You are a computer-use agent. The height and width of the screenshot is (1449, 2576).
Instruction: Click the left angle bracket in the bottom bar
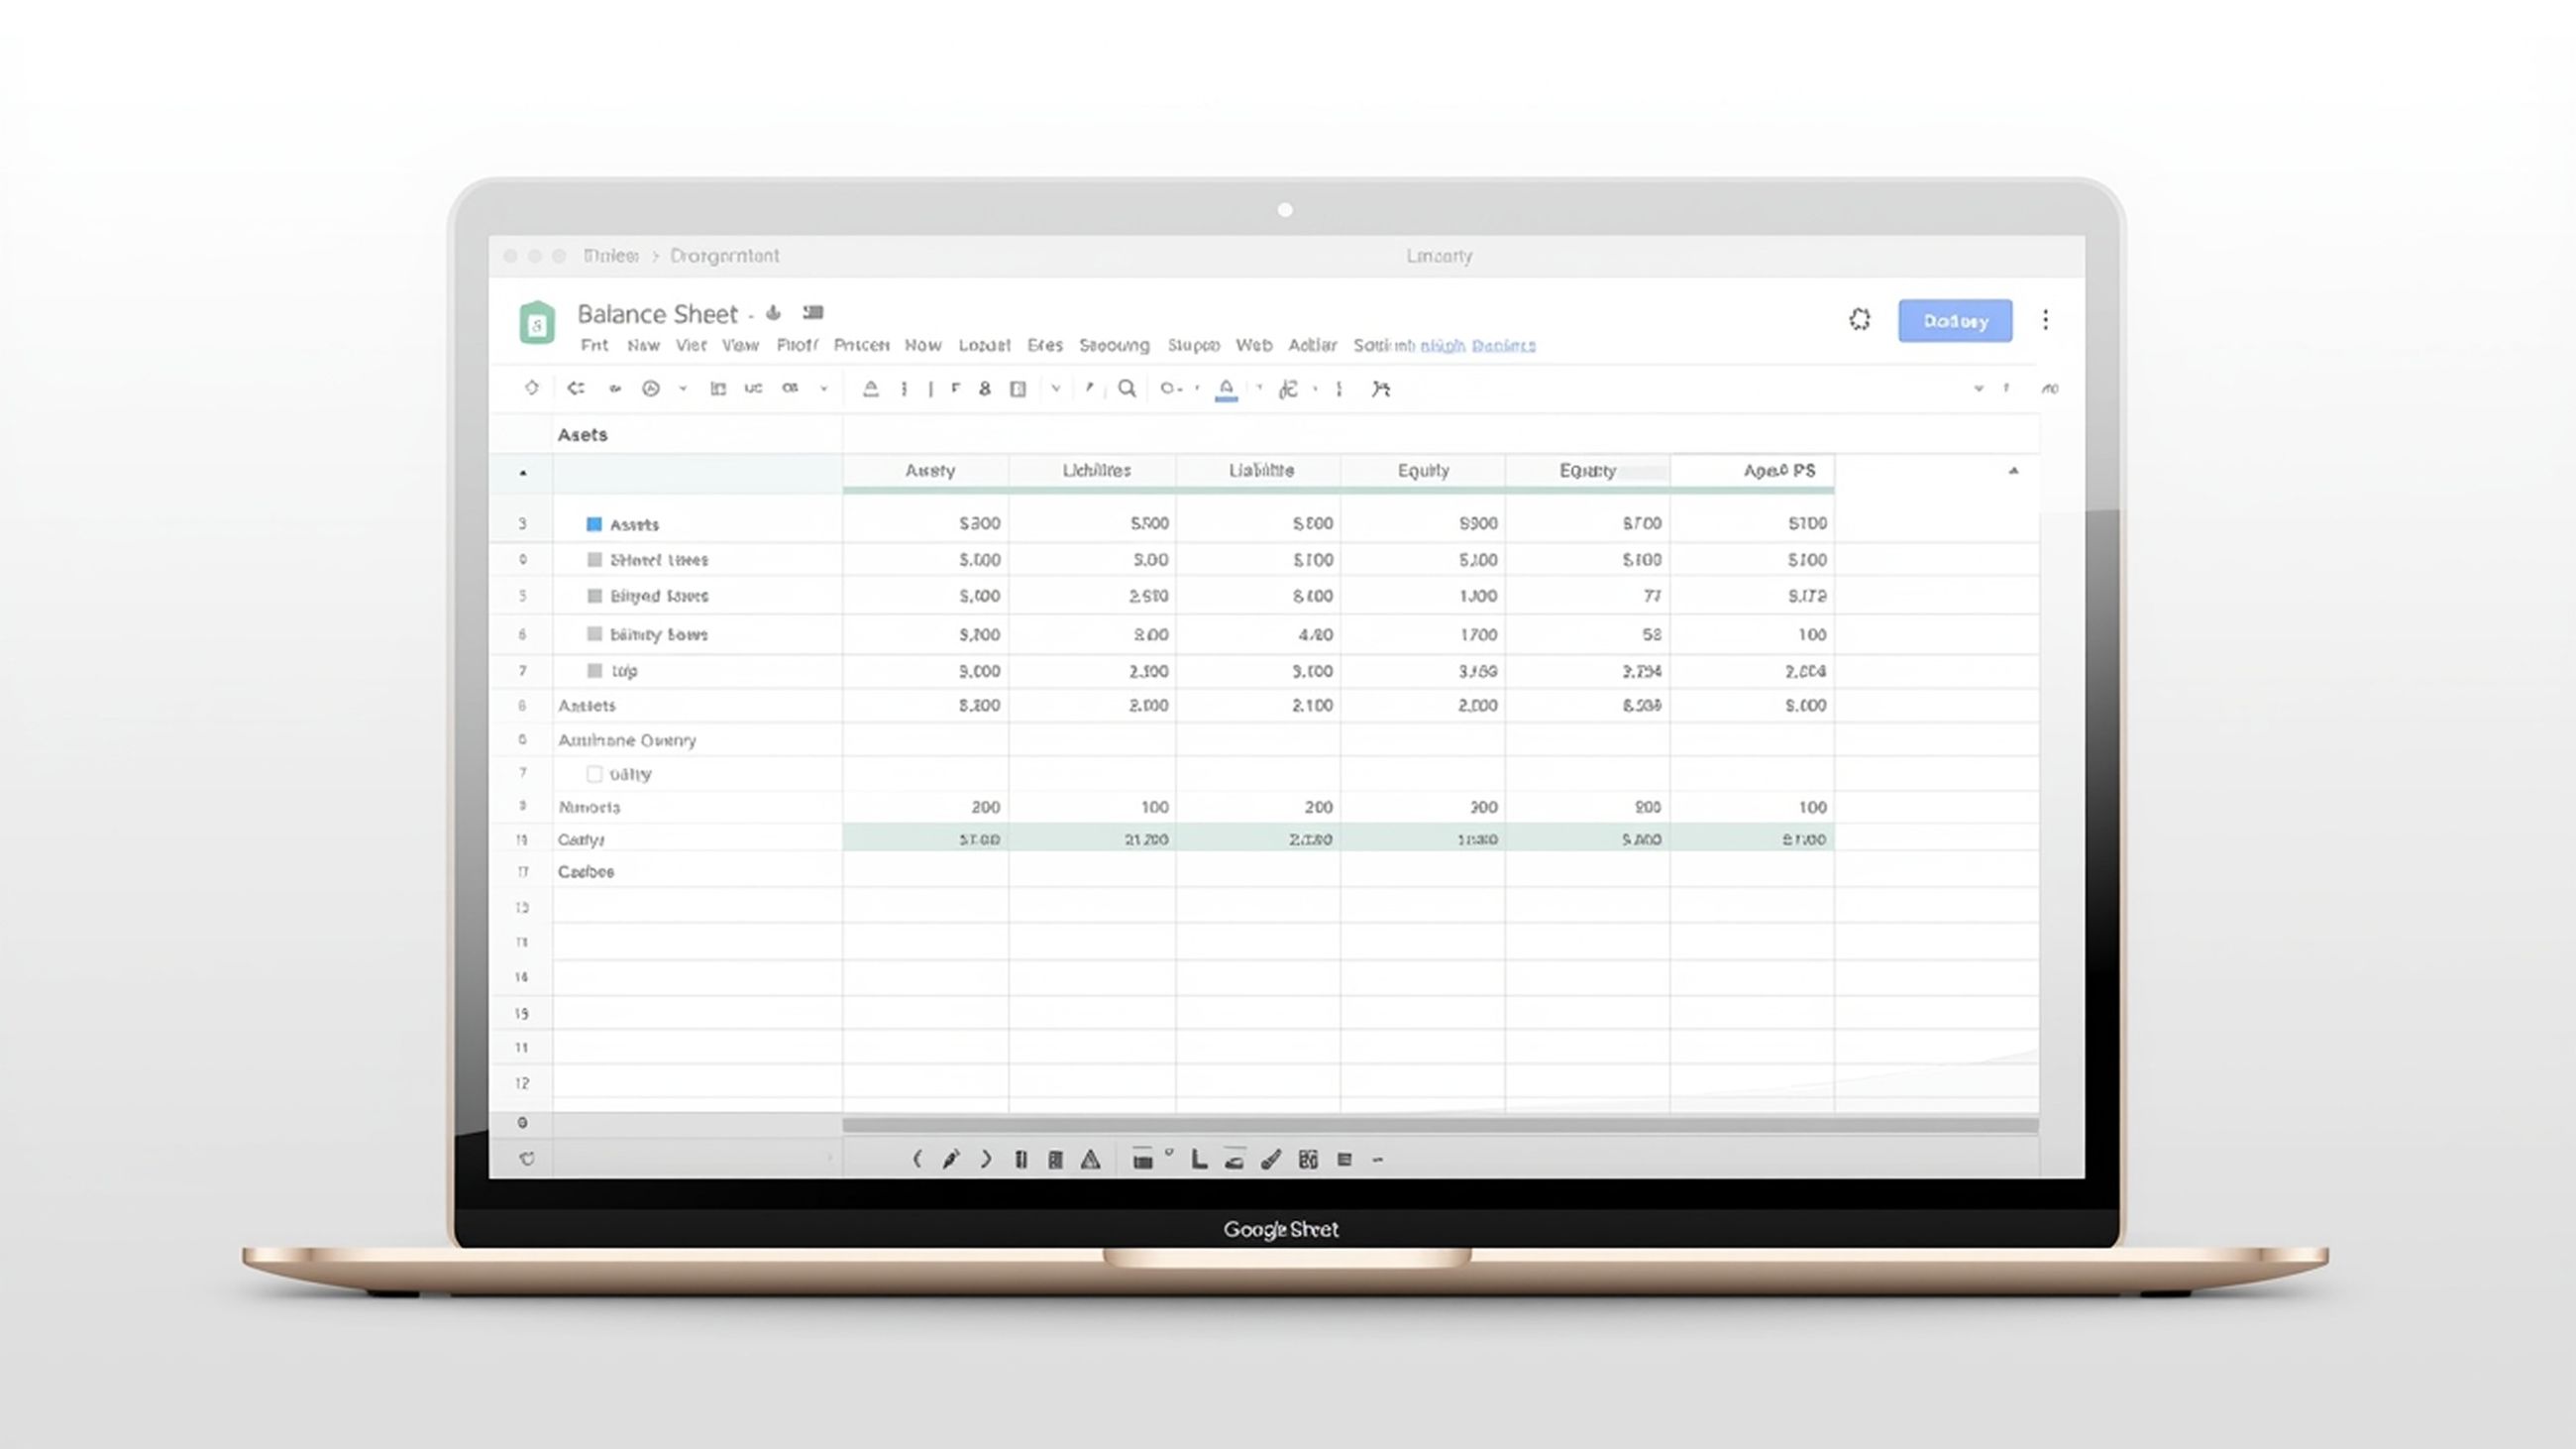[917, 1159]
